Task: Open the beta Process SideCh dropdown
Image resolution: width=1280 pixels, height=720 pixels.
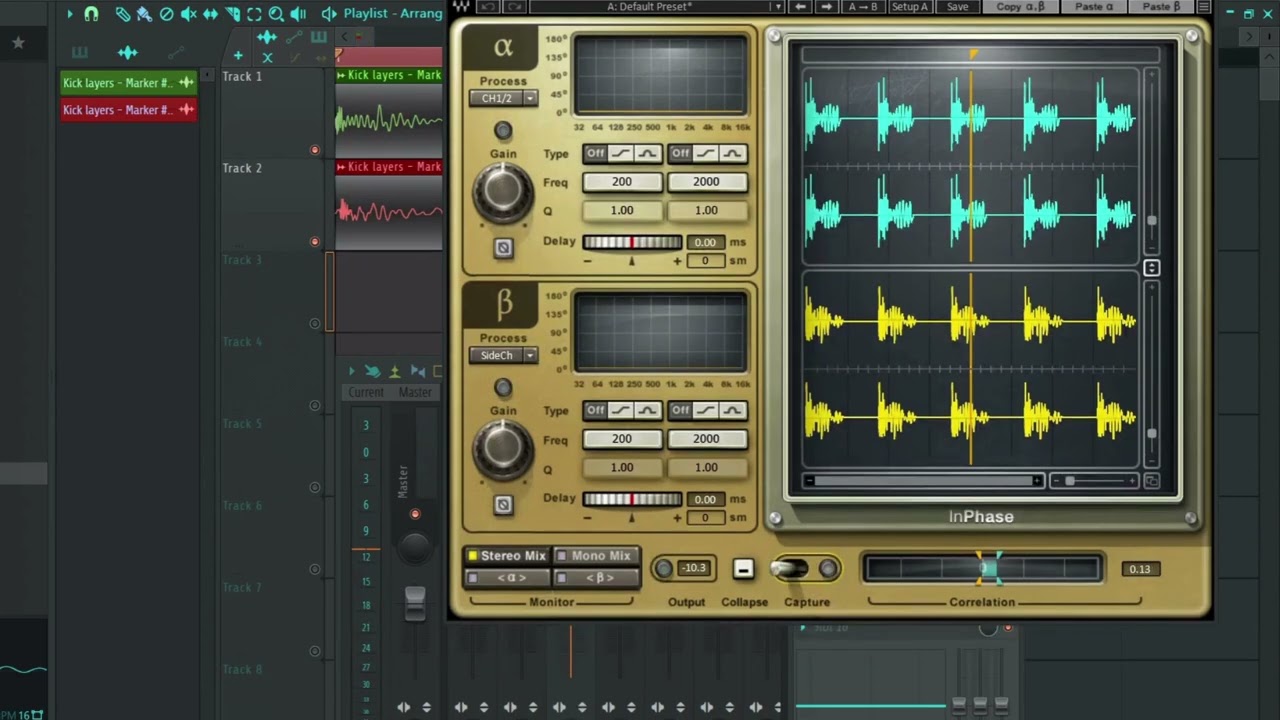Action: click(503, 355)
